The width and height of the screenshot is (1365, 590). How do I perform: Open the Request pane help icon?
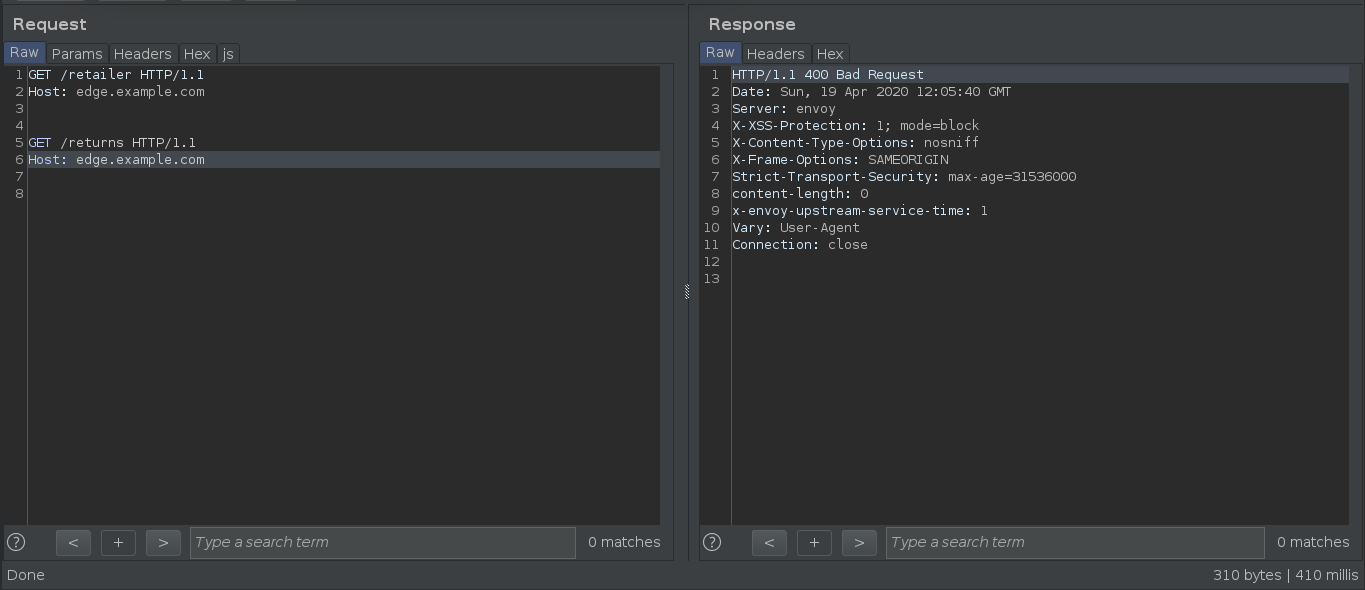(16, 542)
